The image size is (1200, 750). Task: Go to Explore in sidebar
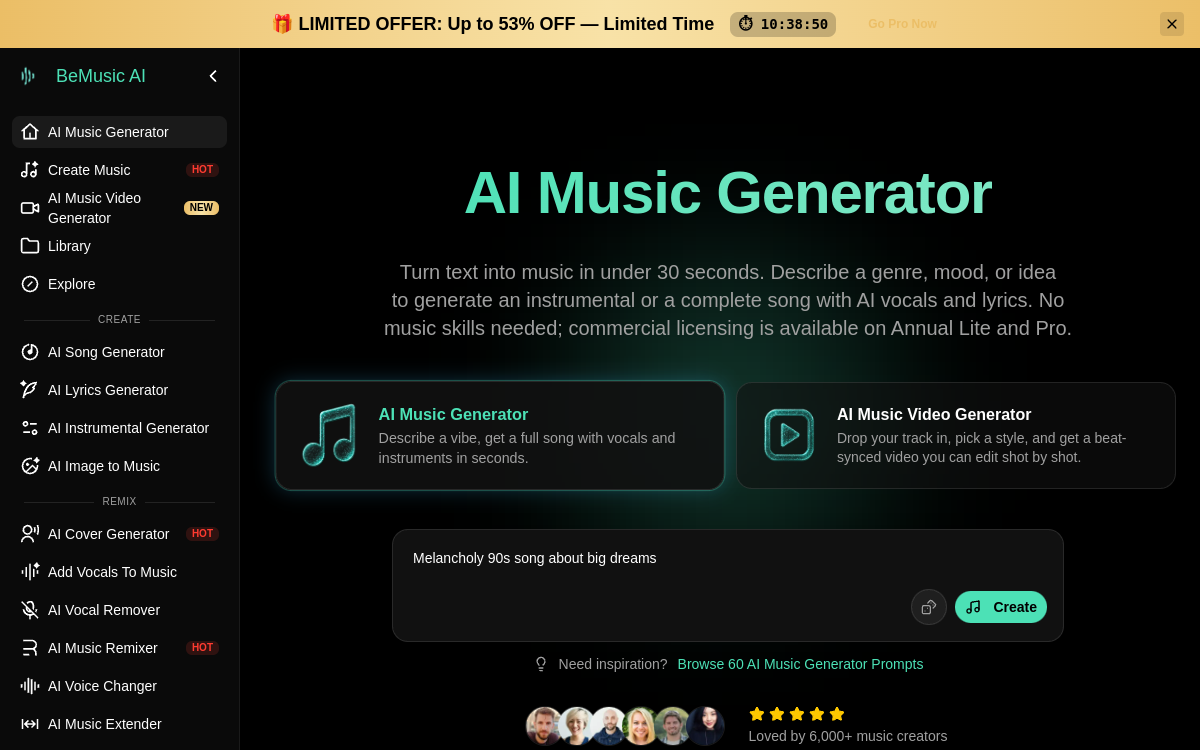119,284
